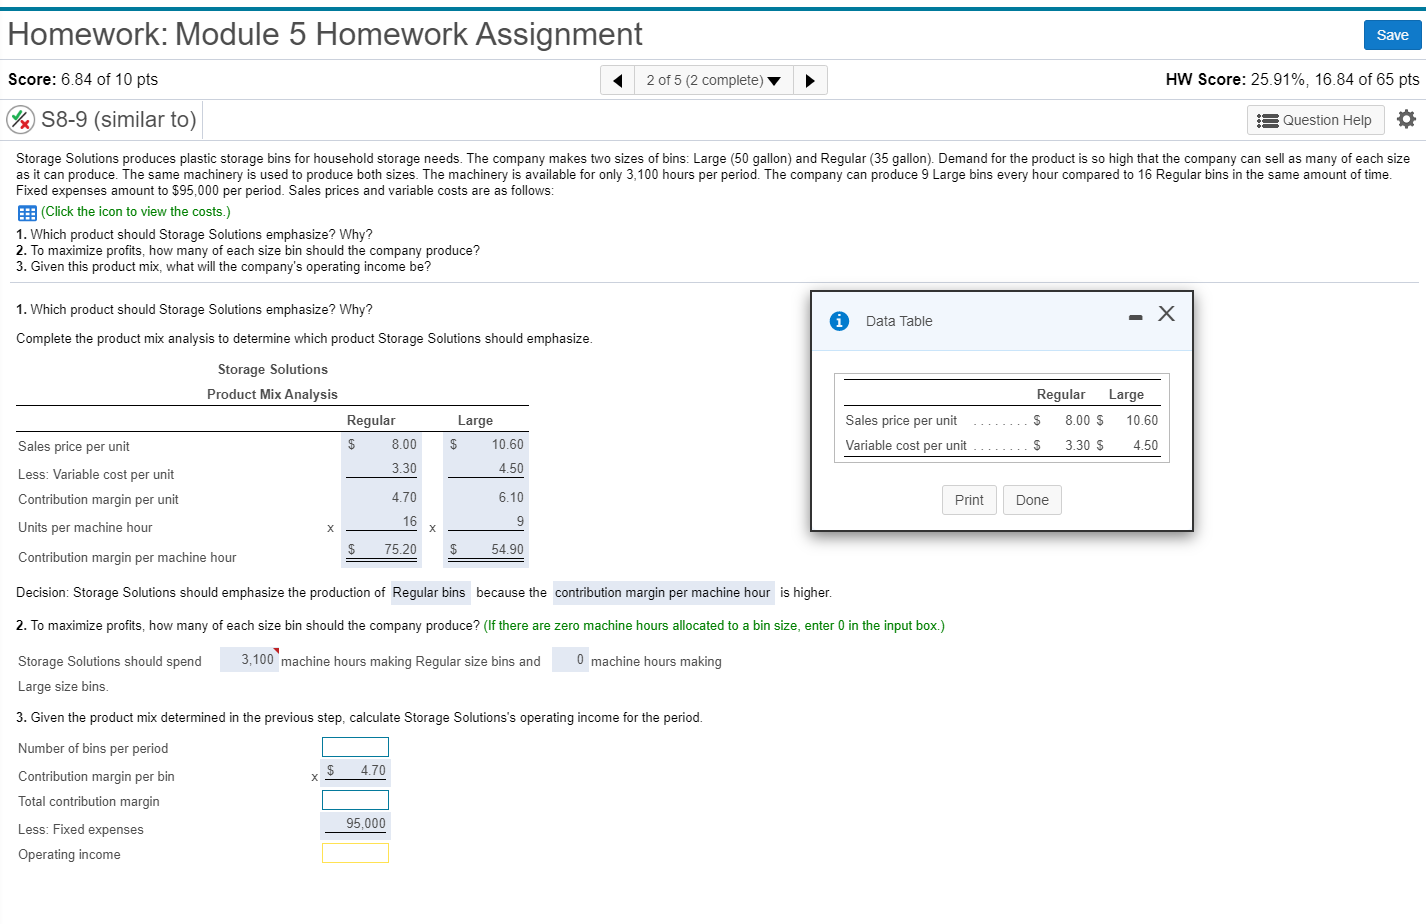Screen dimensions: 1426x924
Task: Open the '2 of 5 (2 complete)' question dropdown
Action: [713, 80]
